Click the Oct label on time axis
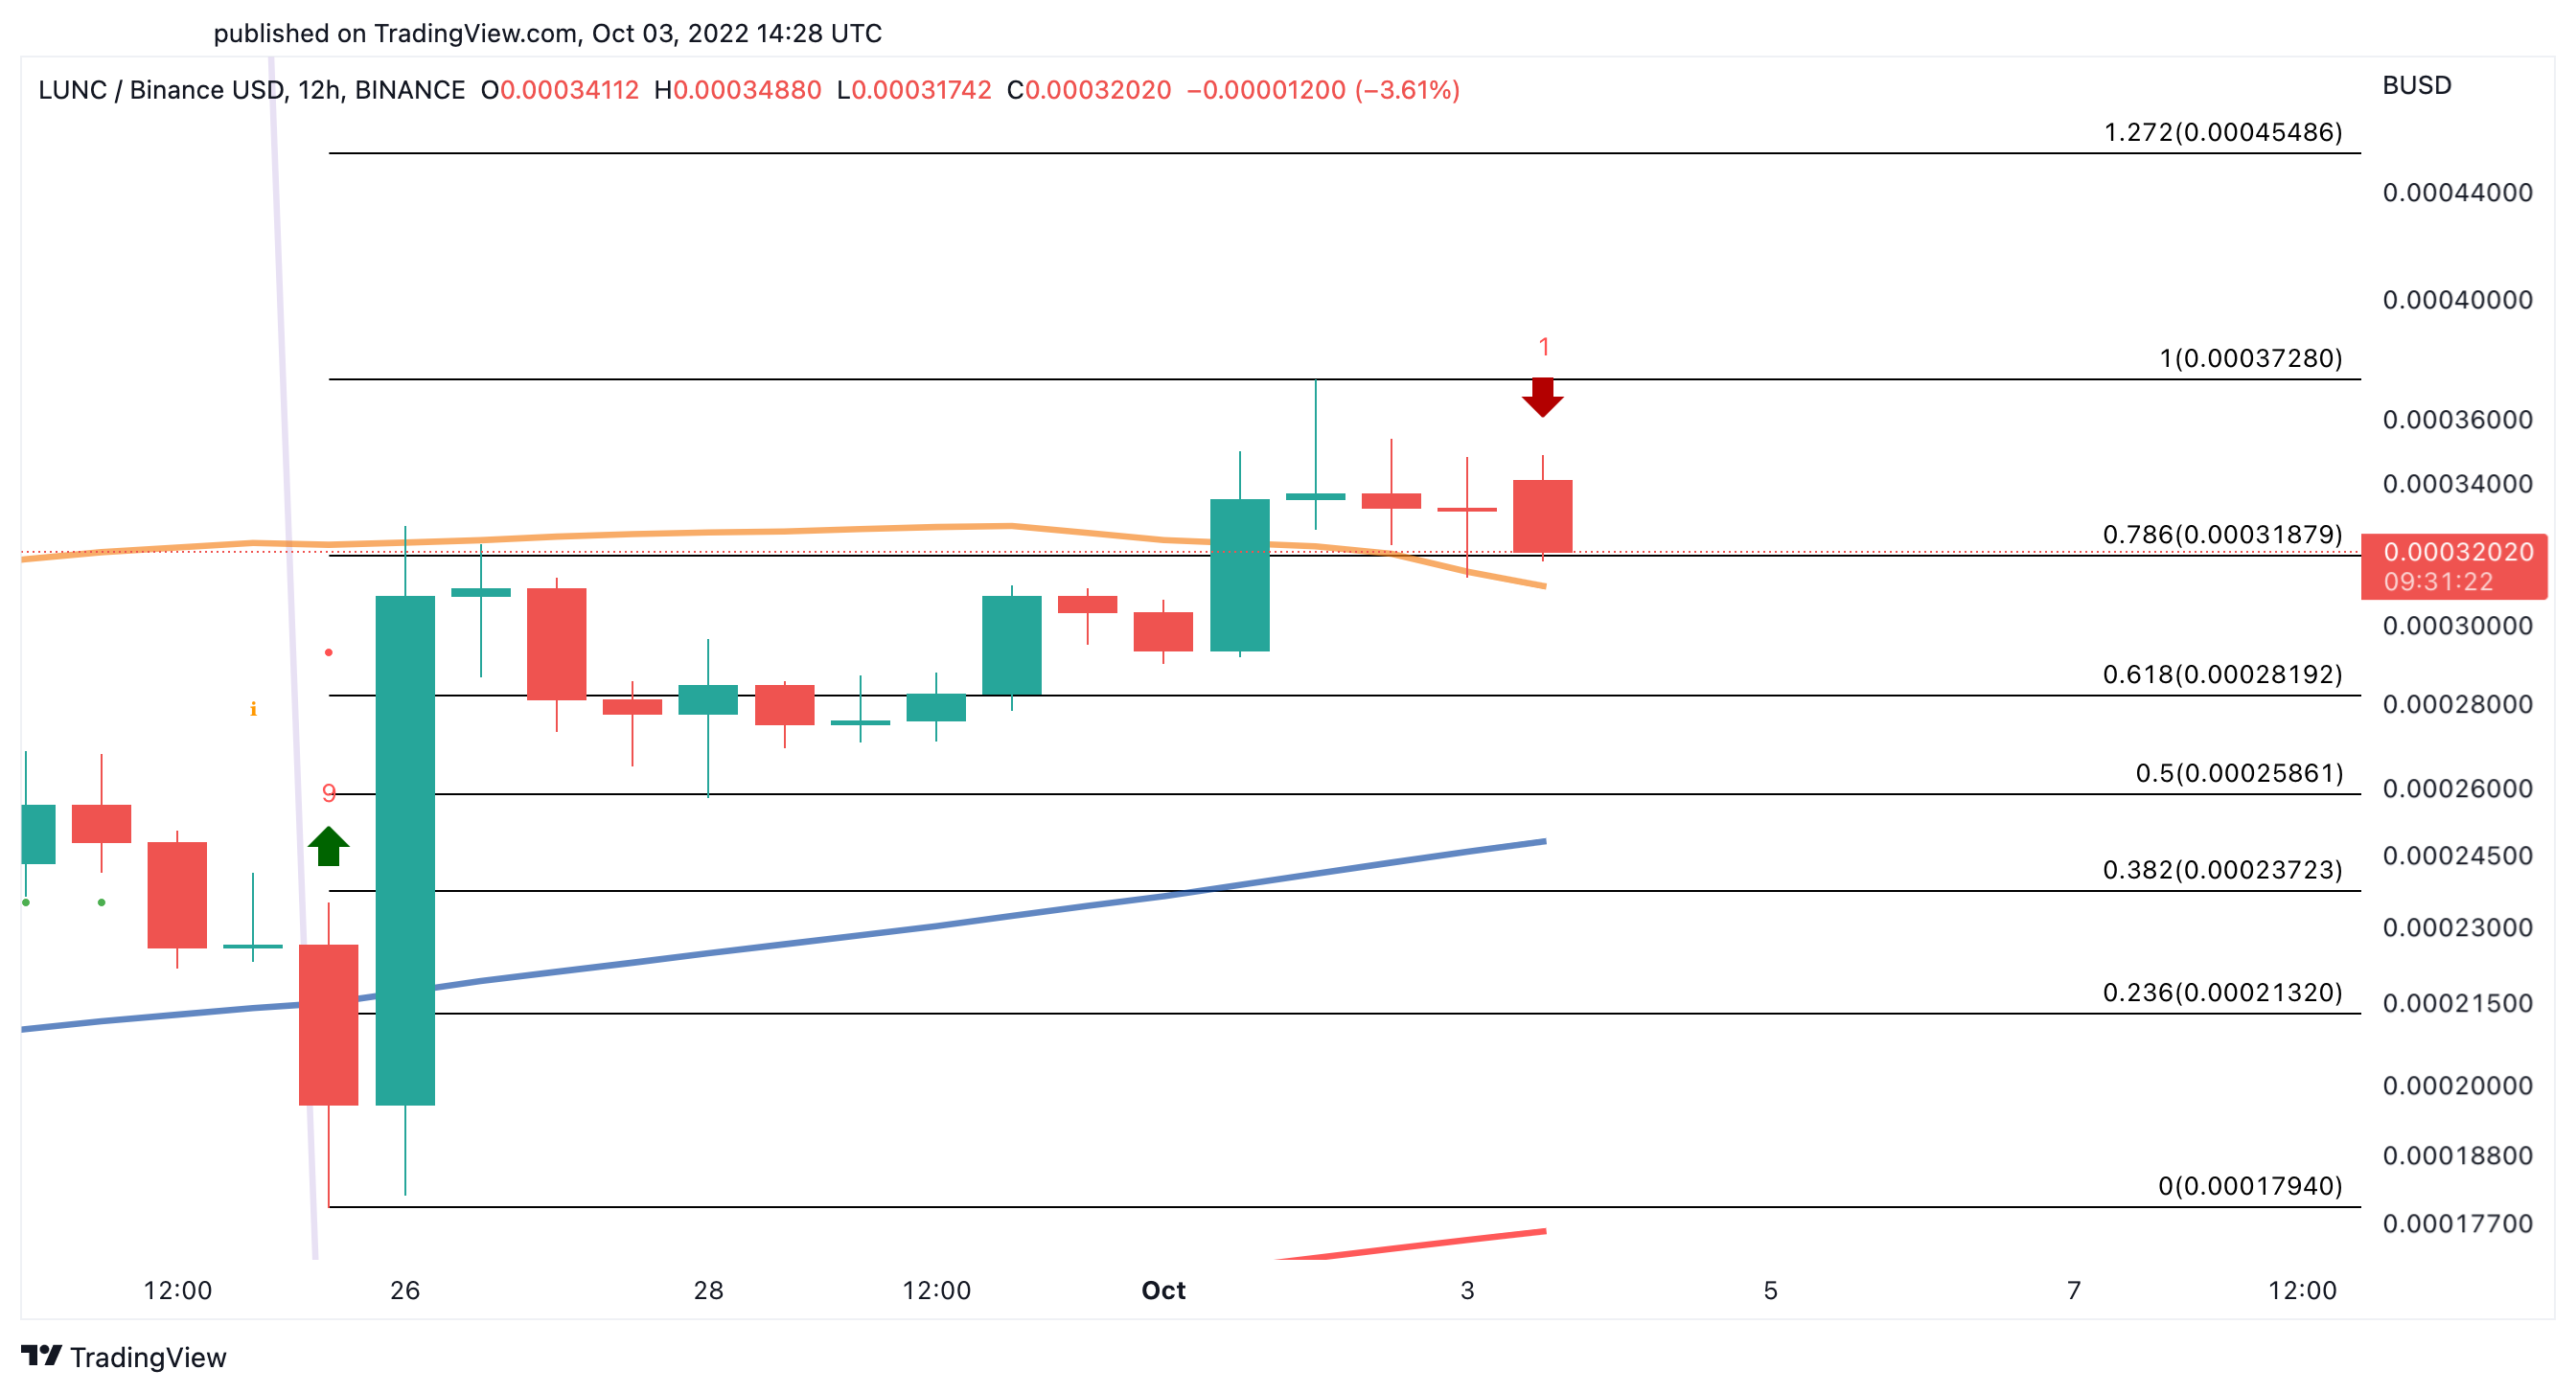Image resolution: width=2576 pixels, height=1393 pixels. pos(1163,1290)
